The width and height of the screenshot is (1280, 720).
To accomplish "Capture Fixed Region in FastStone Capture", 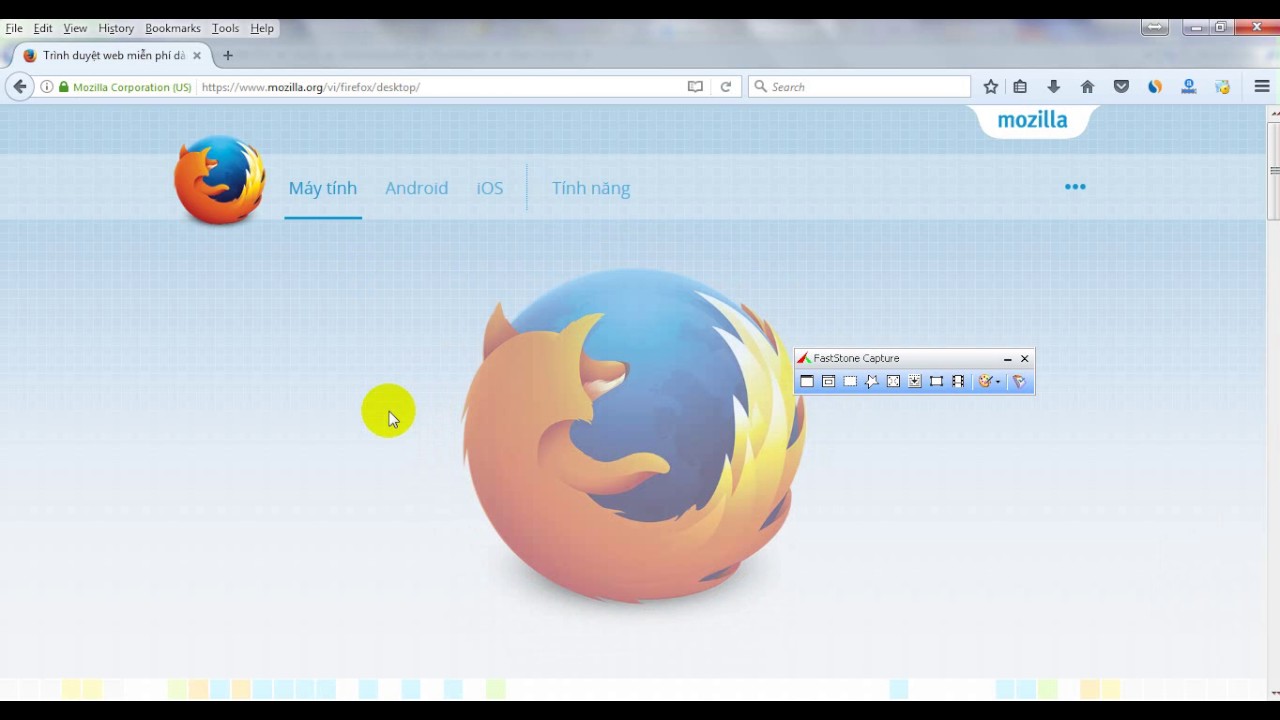I will (x=936, y=381).
